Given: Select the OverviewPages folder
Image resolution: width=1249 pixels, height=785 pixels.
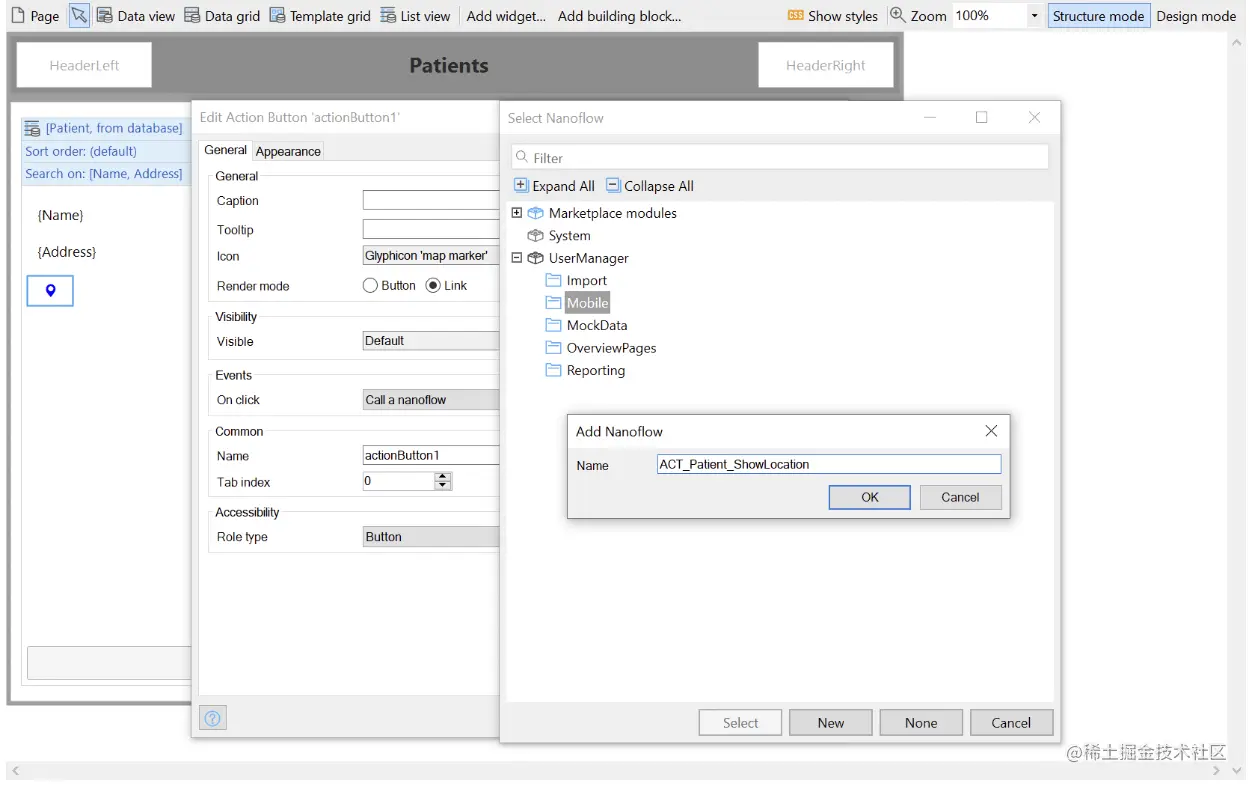Looking at the screenshot, I should tap(611, 348).
